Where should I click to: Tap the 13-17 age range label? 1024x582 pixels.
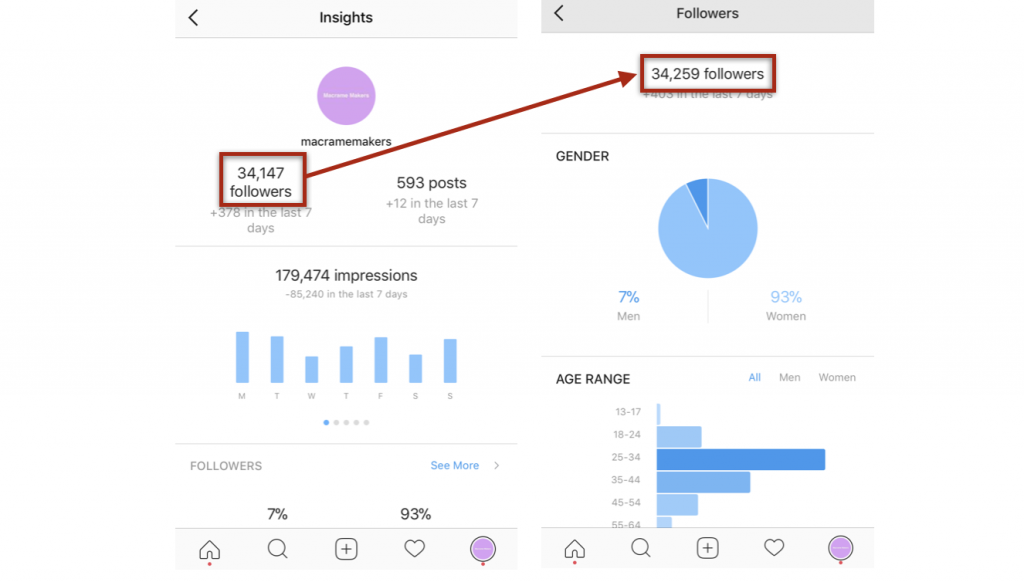[628, 412]
